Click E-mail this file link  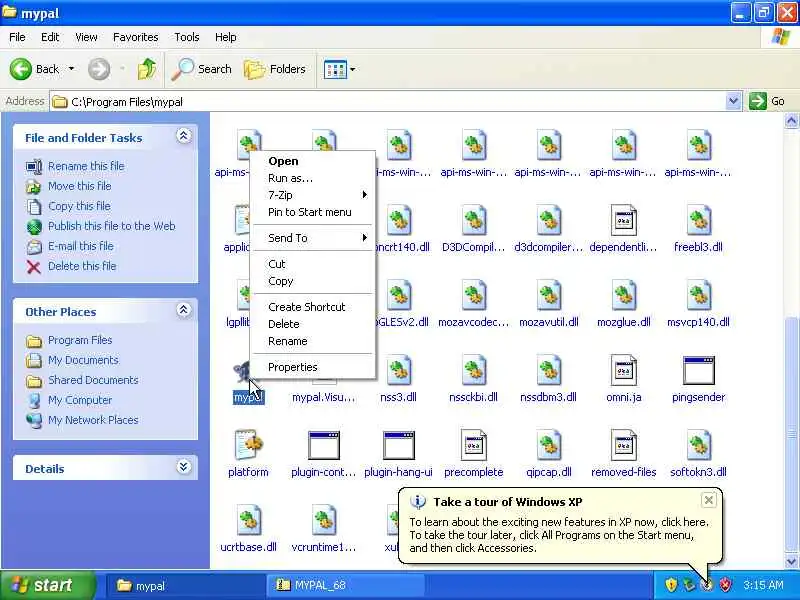(81, 246)
